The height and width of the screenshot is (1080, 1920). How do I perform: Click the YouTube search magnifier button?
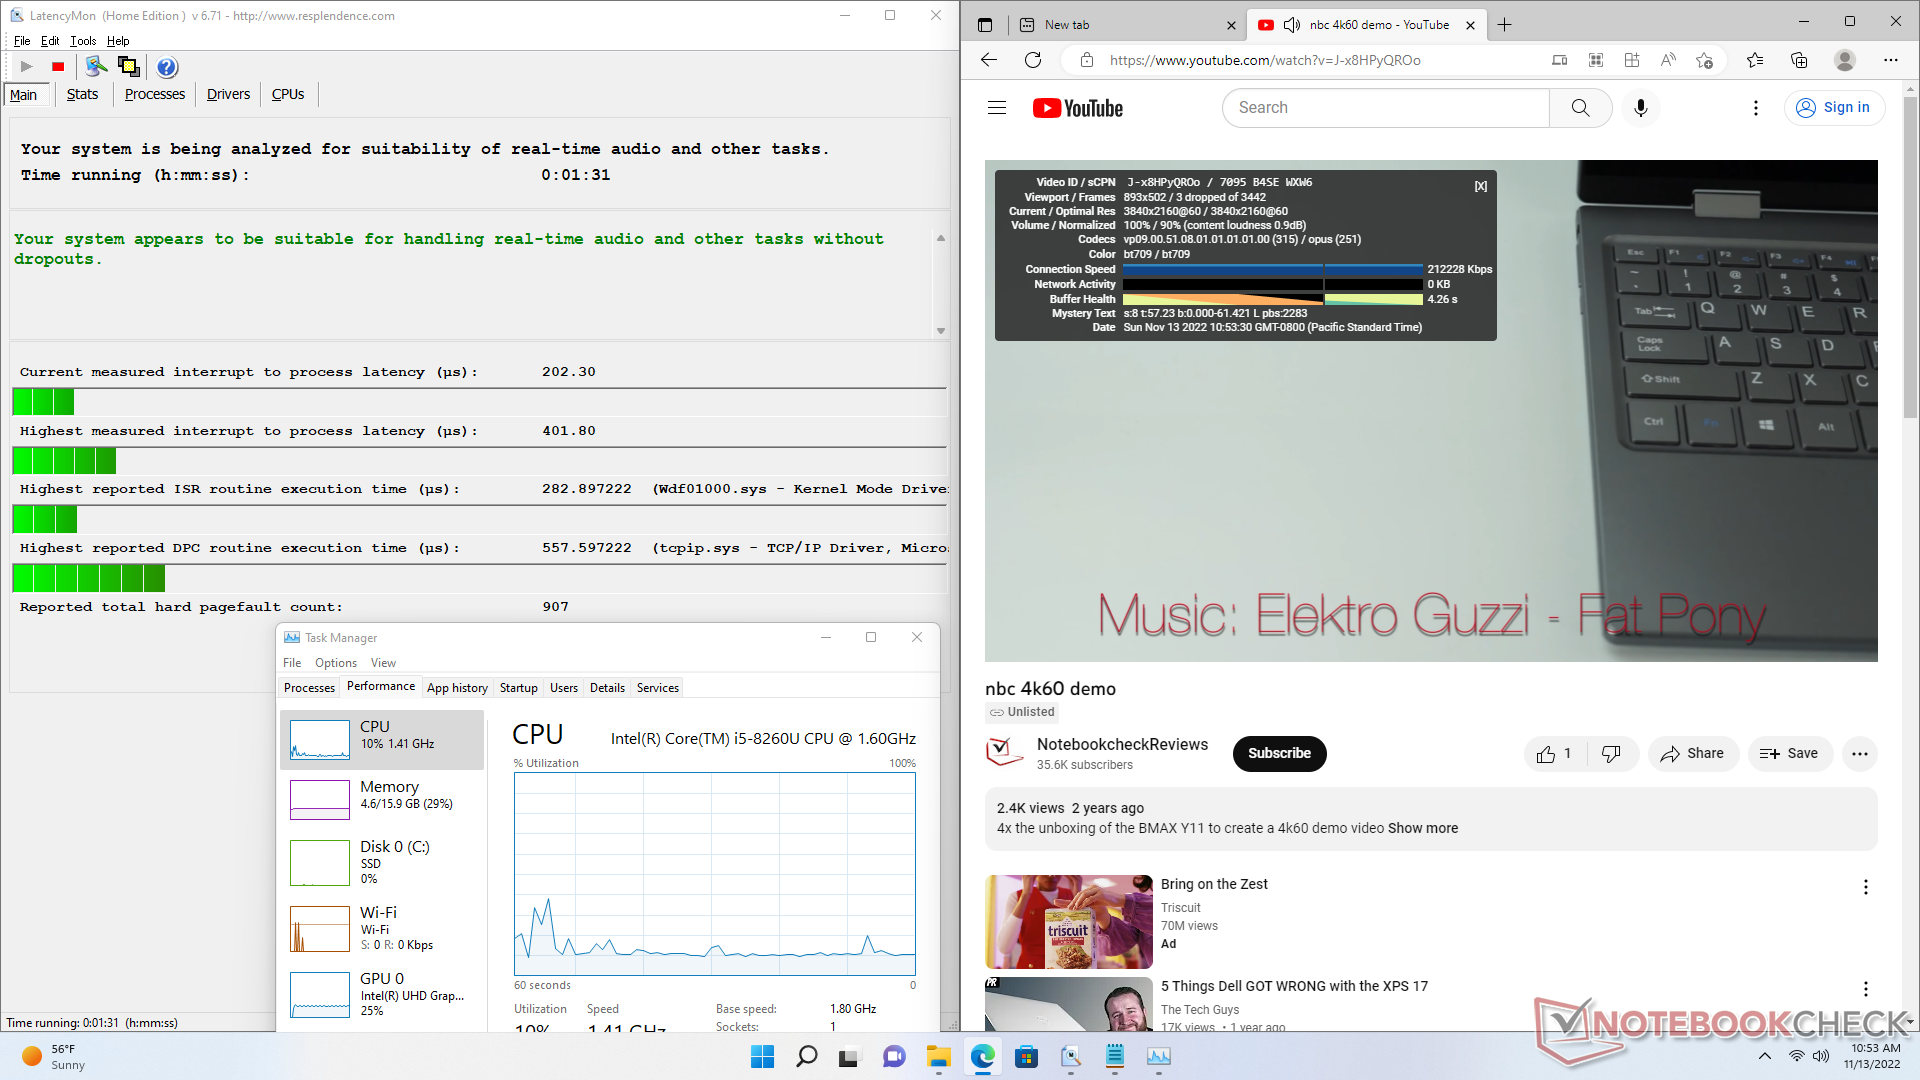pos(1580,108)
